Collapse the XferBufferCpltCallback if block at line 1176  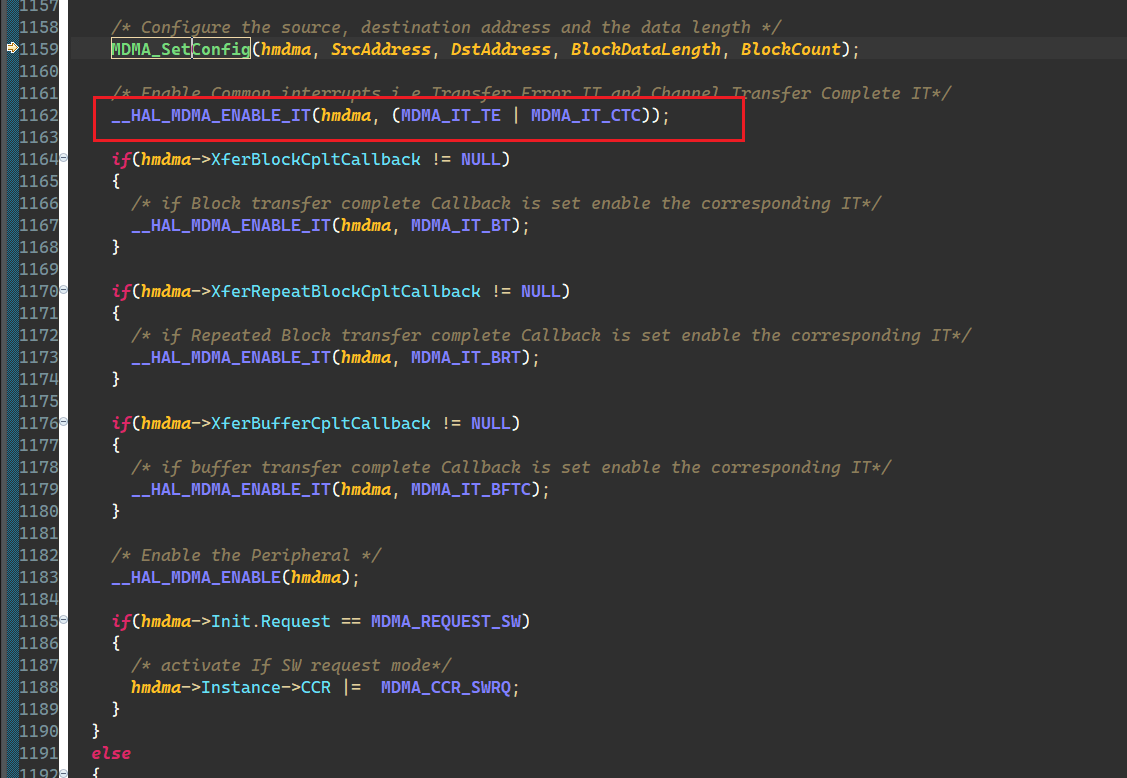pos(63,422)
